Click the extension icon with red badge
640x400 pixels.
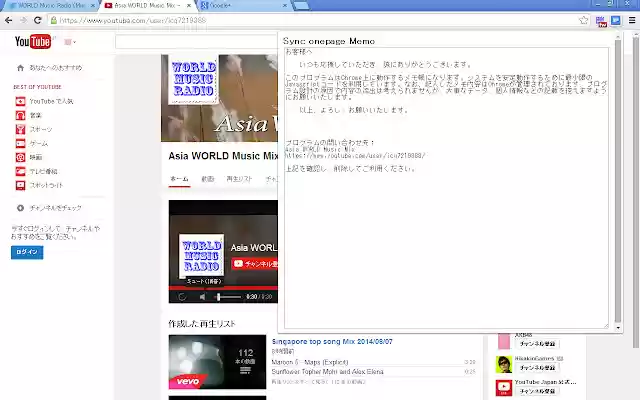pos(601,21)
